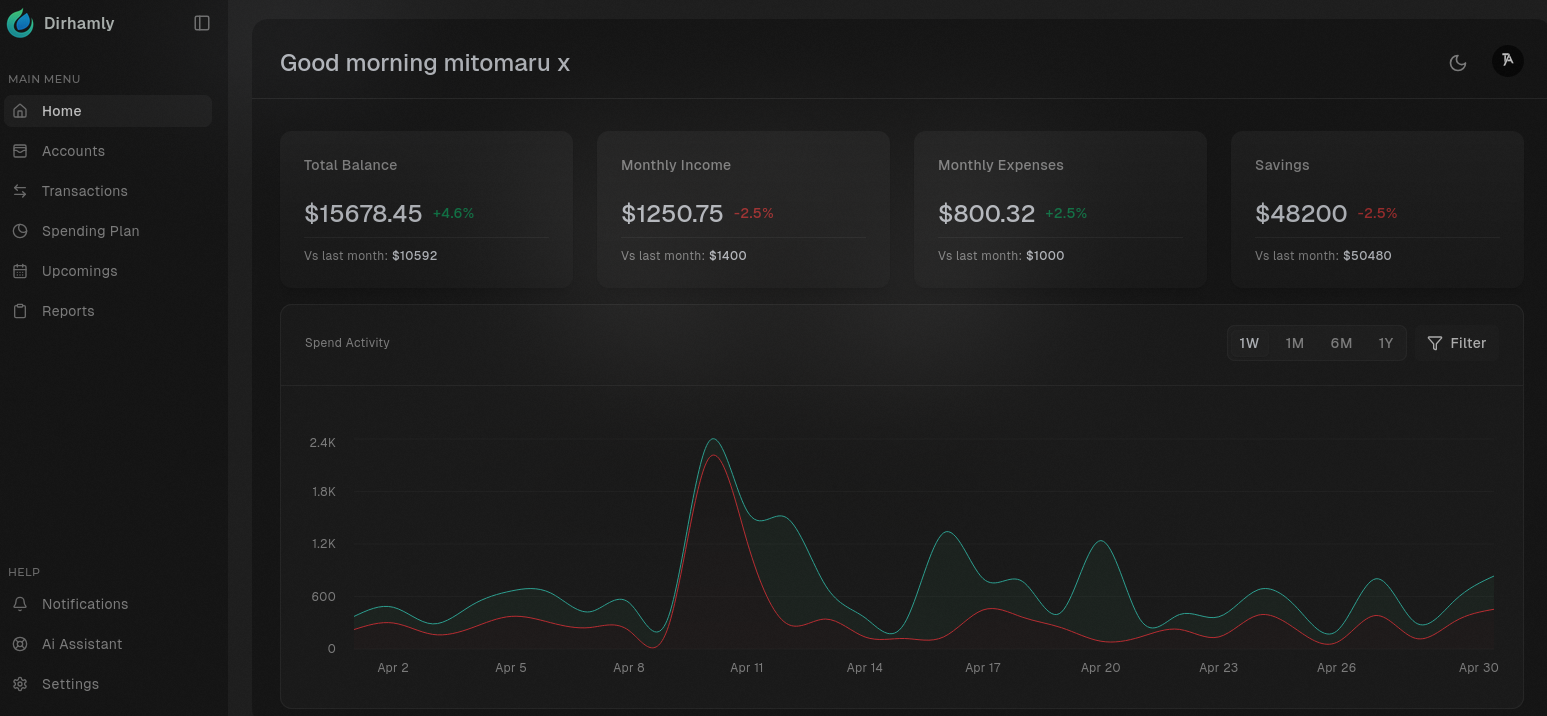
Task: Switch to the 6M range tab
Action: click(1341, 342)
